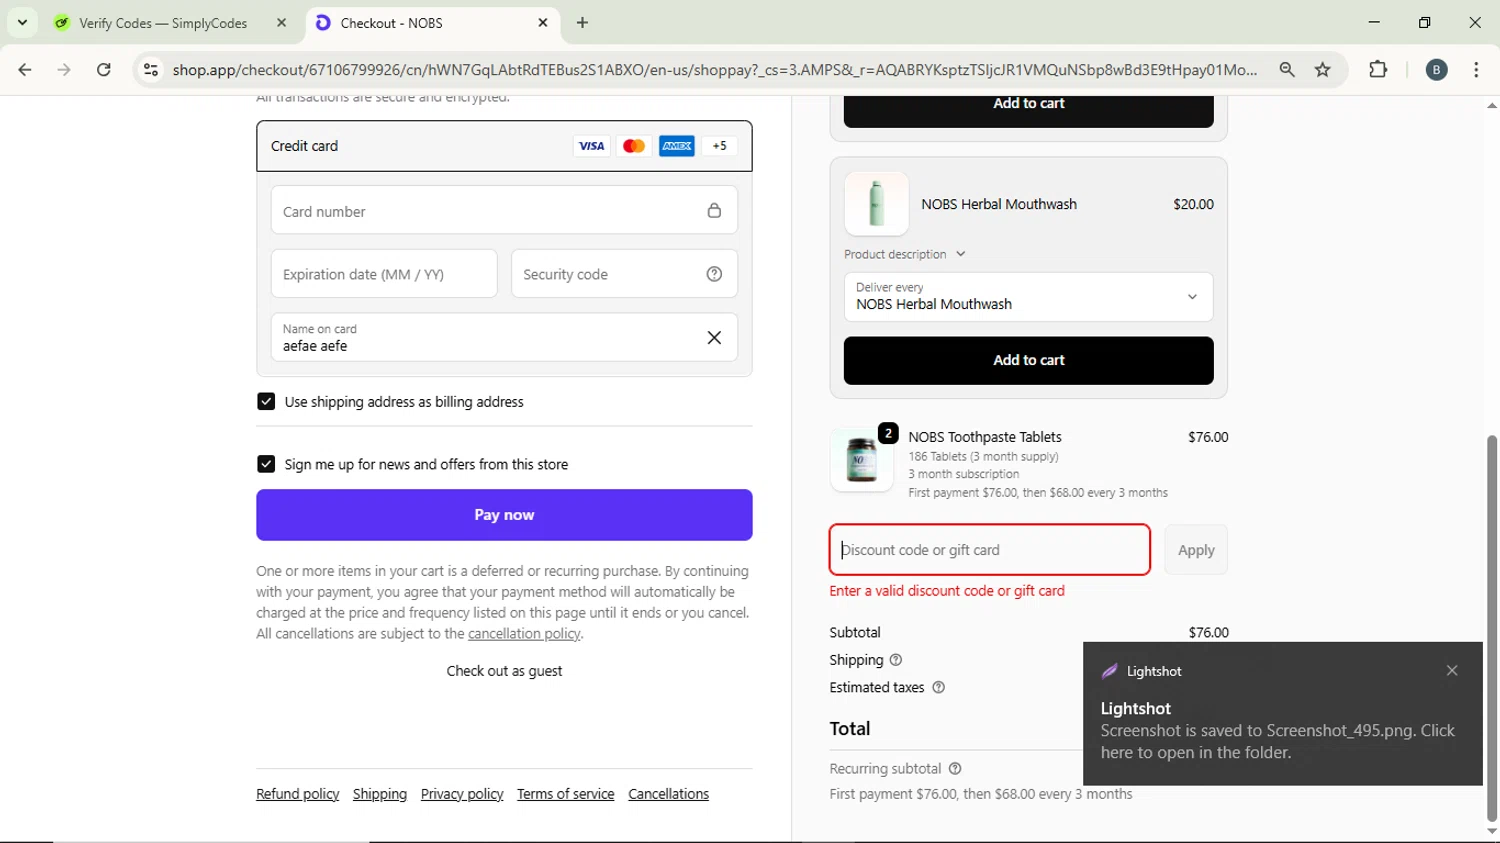Open the zoom magnifier icon in address bar
This screenshot has width=1500, height=843.
pyautogui.click(x=1287, y=69)
